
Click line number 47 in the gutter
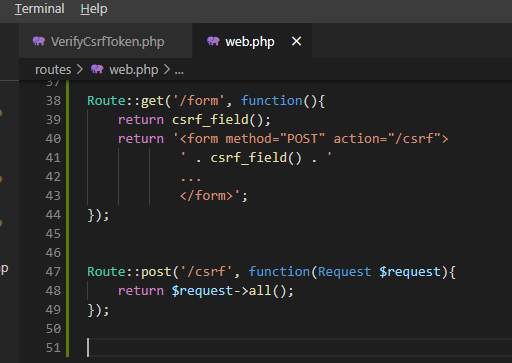(53, 272)
